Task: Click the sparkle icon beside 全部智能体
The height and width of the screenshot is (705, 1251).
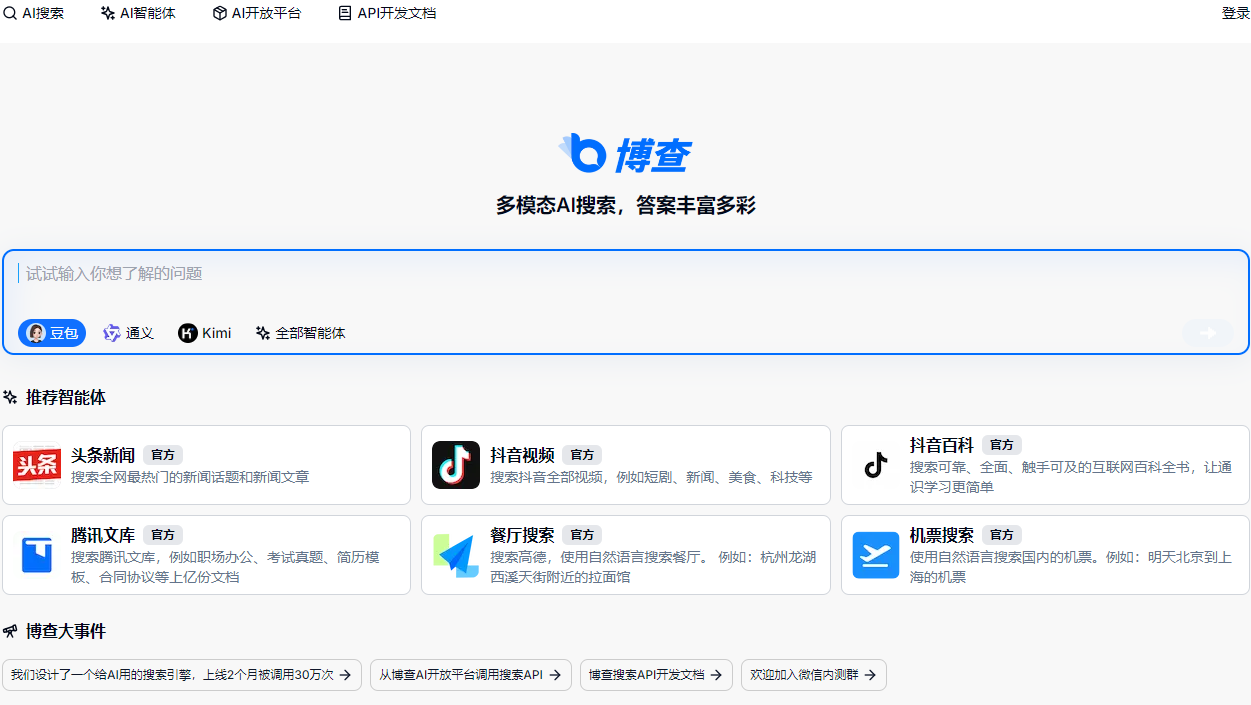Action: pyautogui.click(x=263, y=333)
